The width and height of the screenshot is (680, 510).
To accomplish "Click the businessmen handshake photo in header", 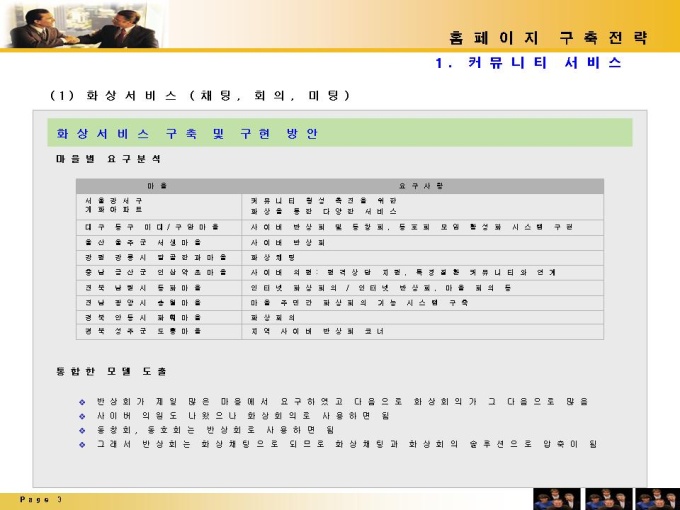I will point(85,25).
